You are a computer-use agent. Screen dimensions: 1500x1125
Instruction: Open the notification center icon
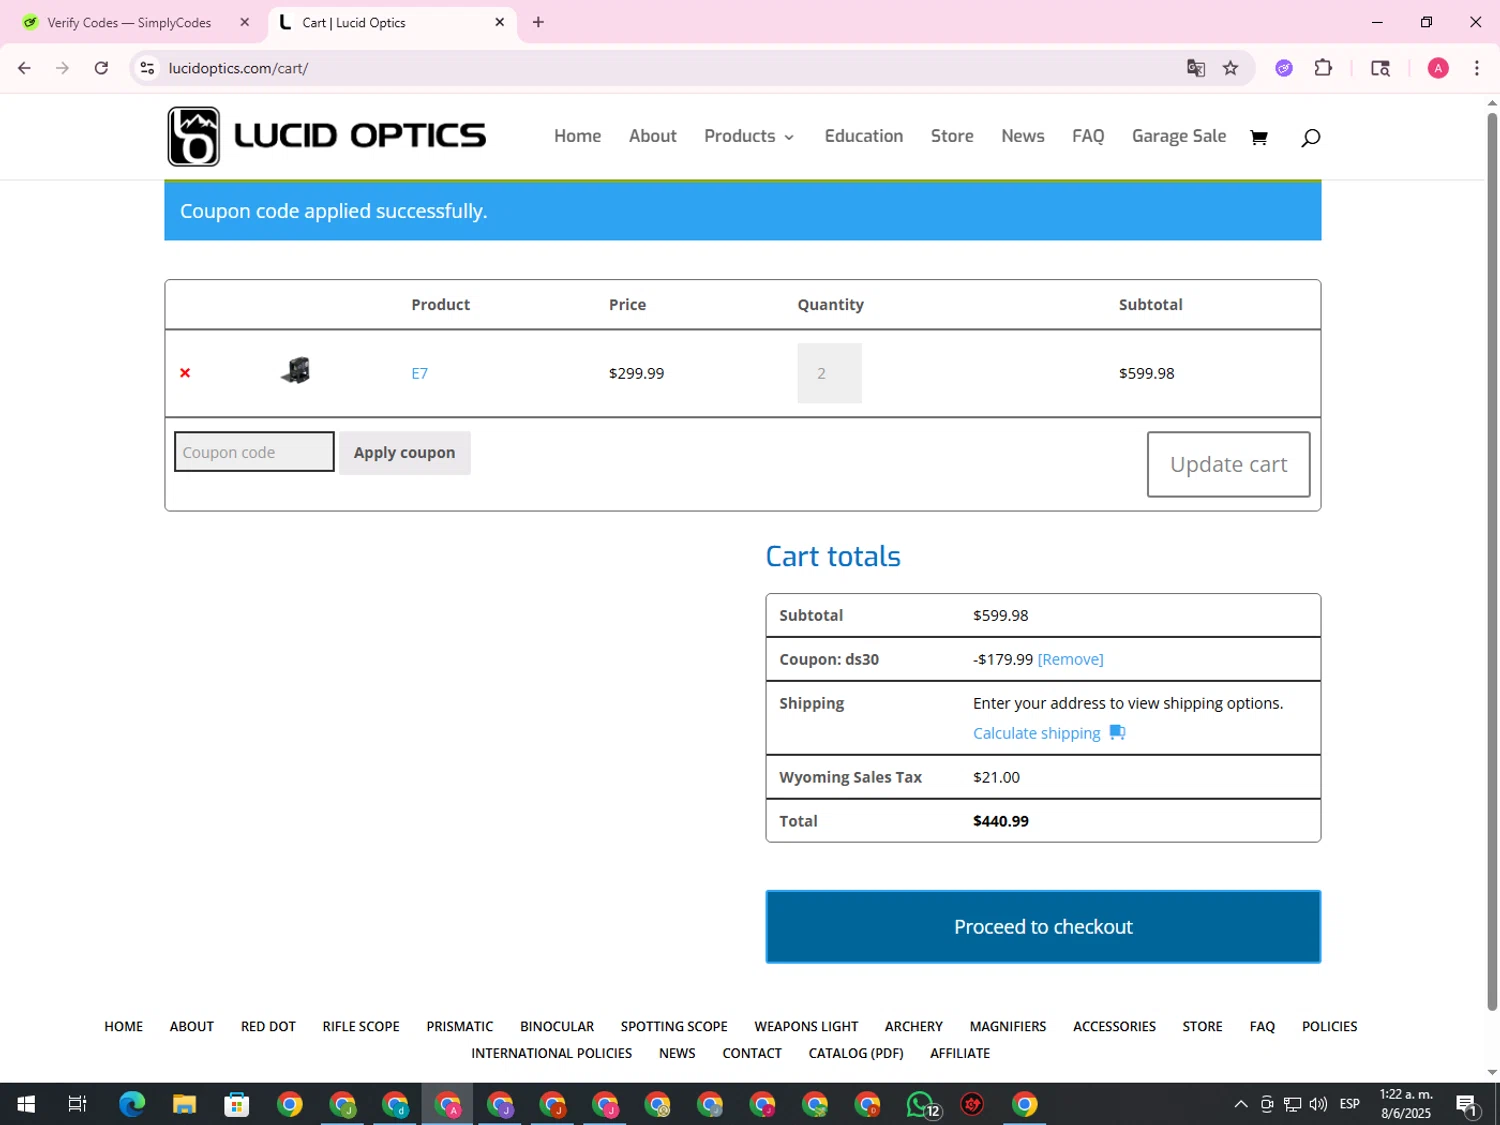[1467, 1104]
